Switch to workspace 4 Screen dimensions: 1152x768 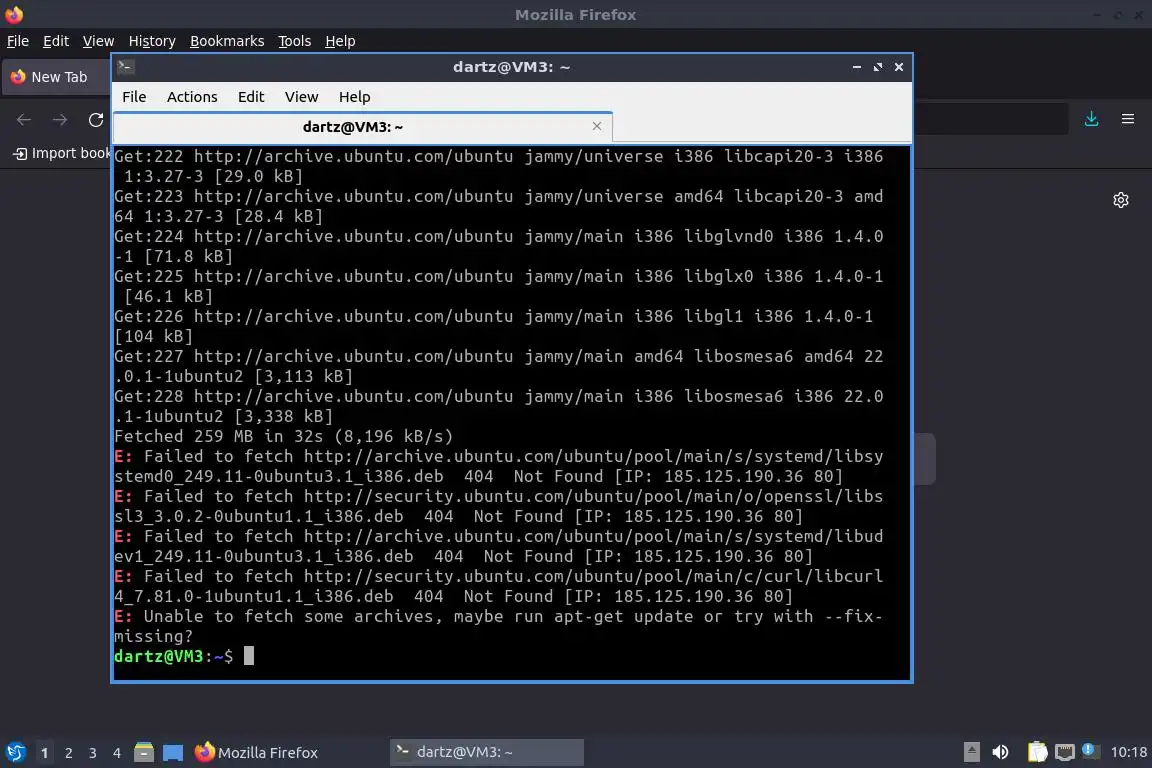coord(117,753)
